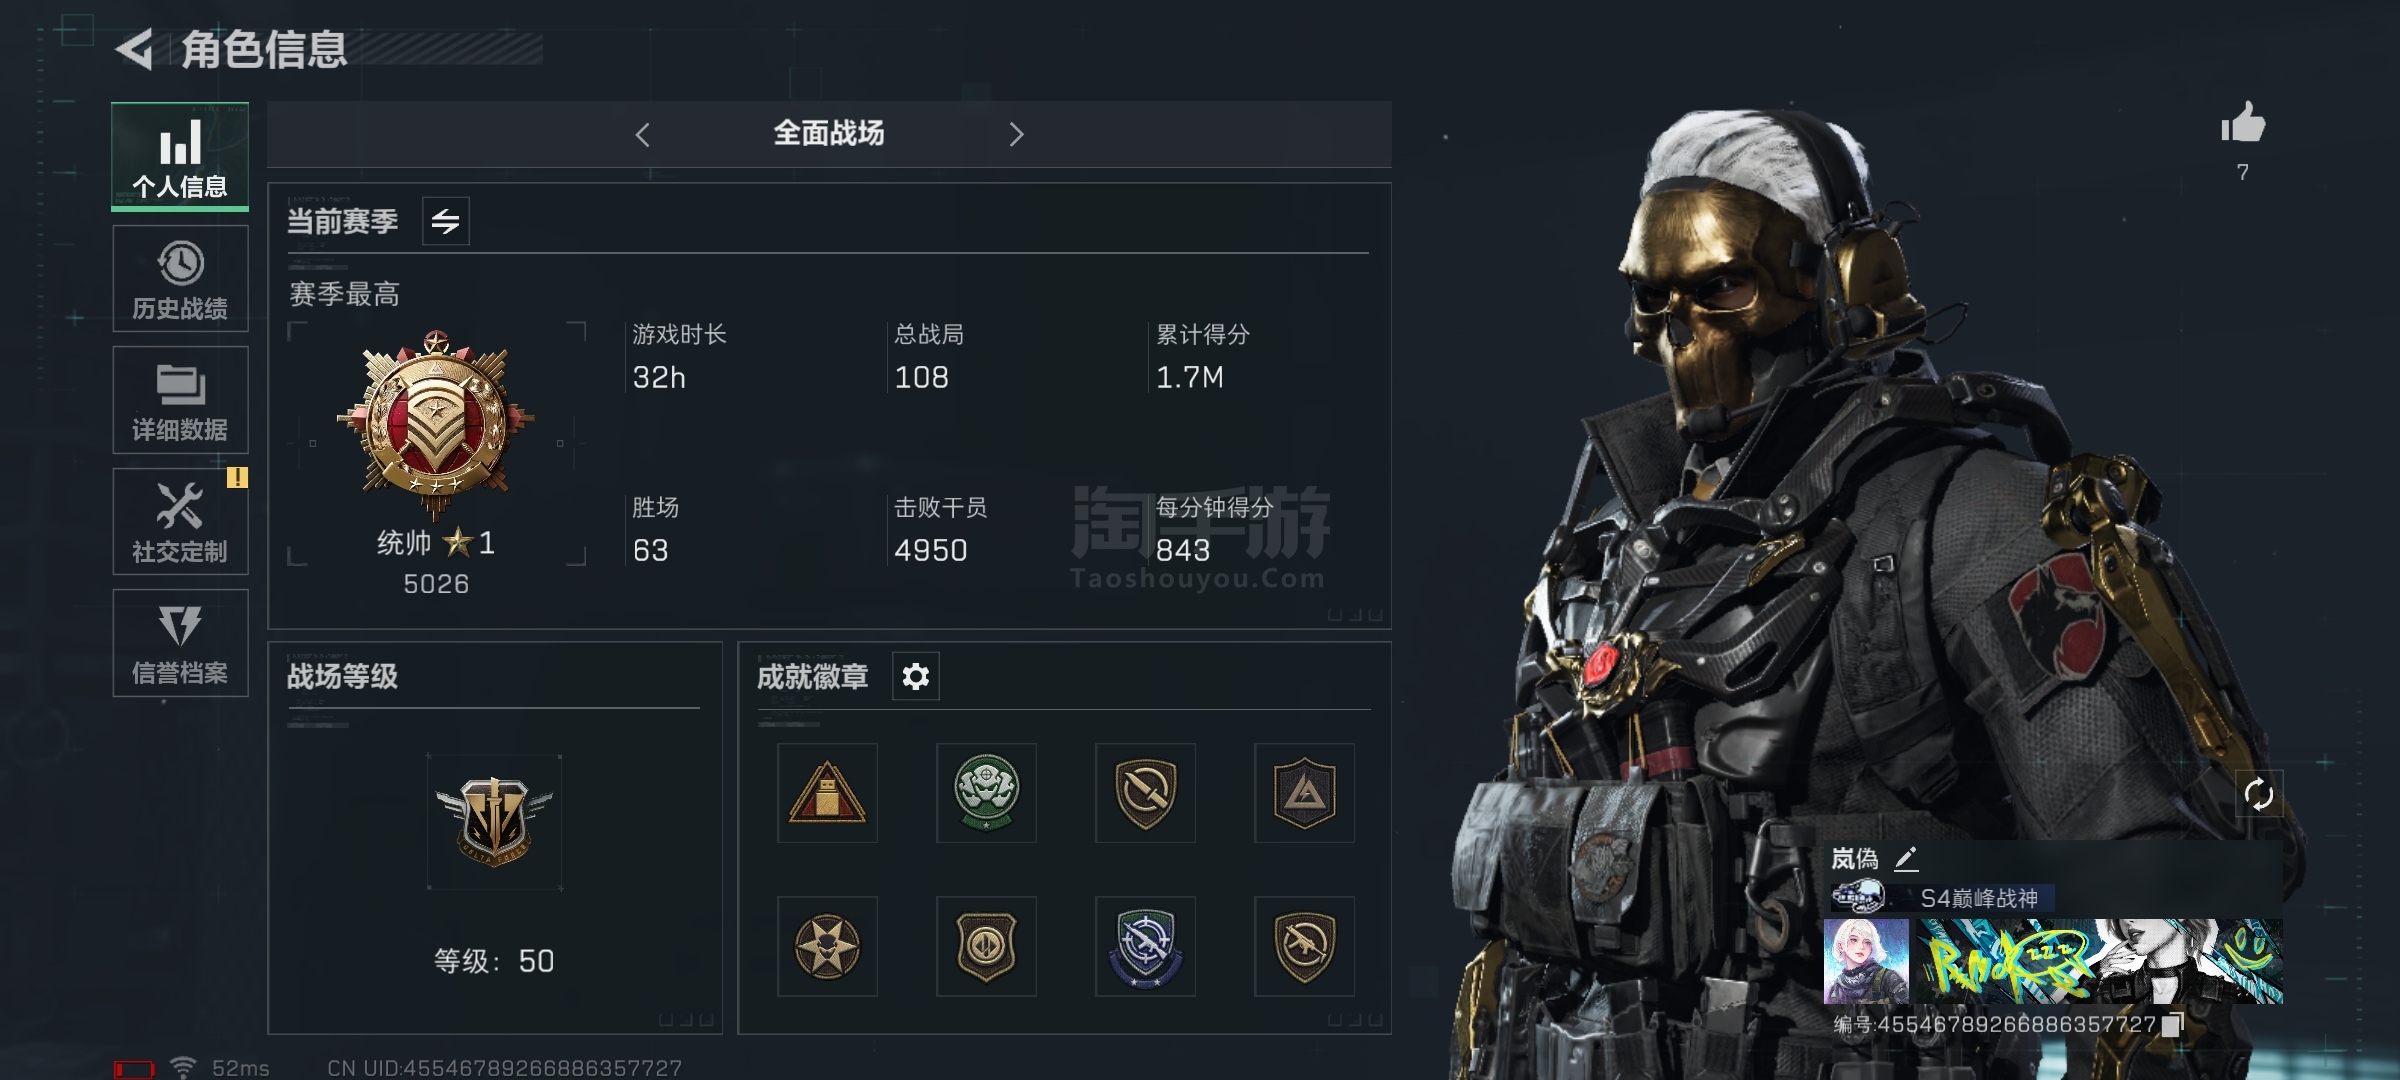This screenshot has width=2400, height=1080.
Task: Rotate the character with the refresh icon
Action: (x=2259, y=795)
